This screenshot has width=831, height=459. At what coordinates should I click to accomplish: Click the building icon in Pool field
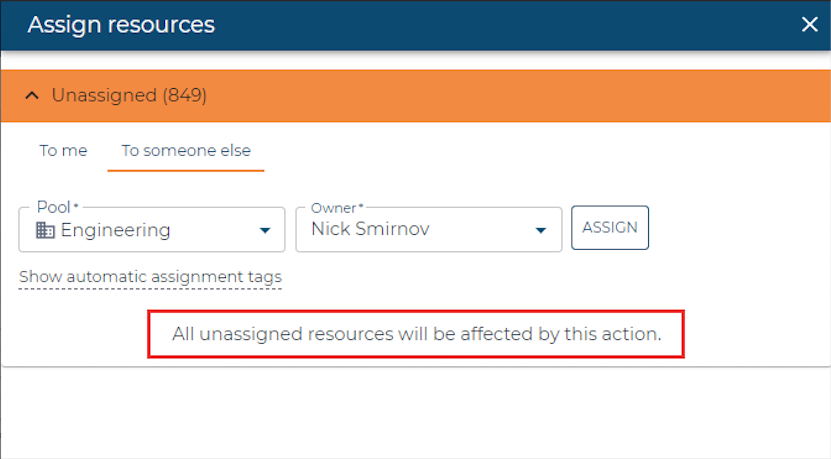tap(45, 230)
